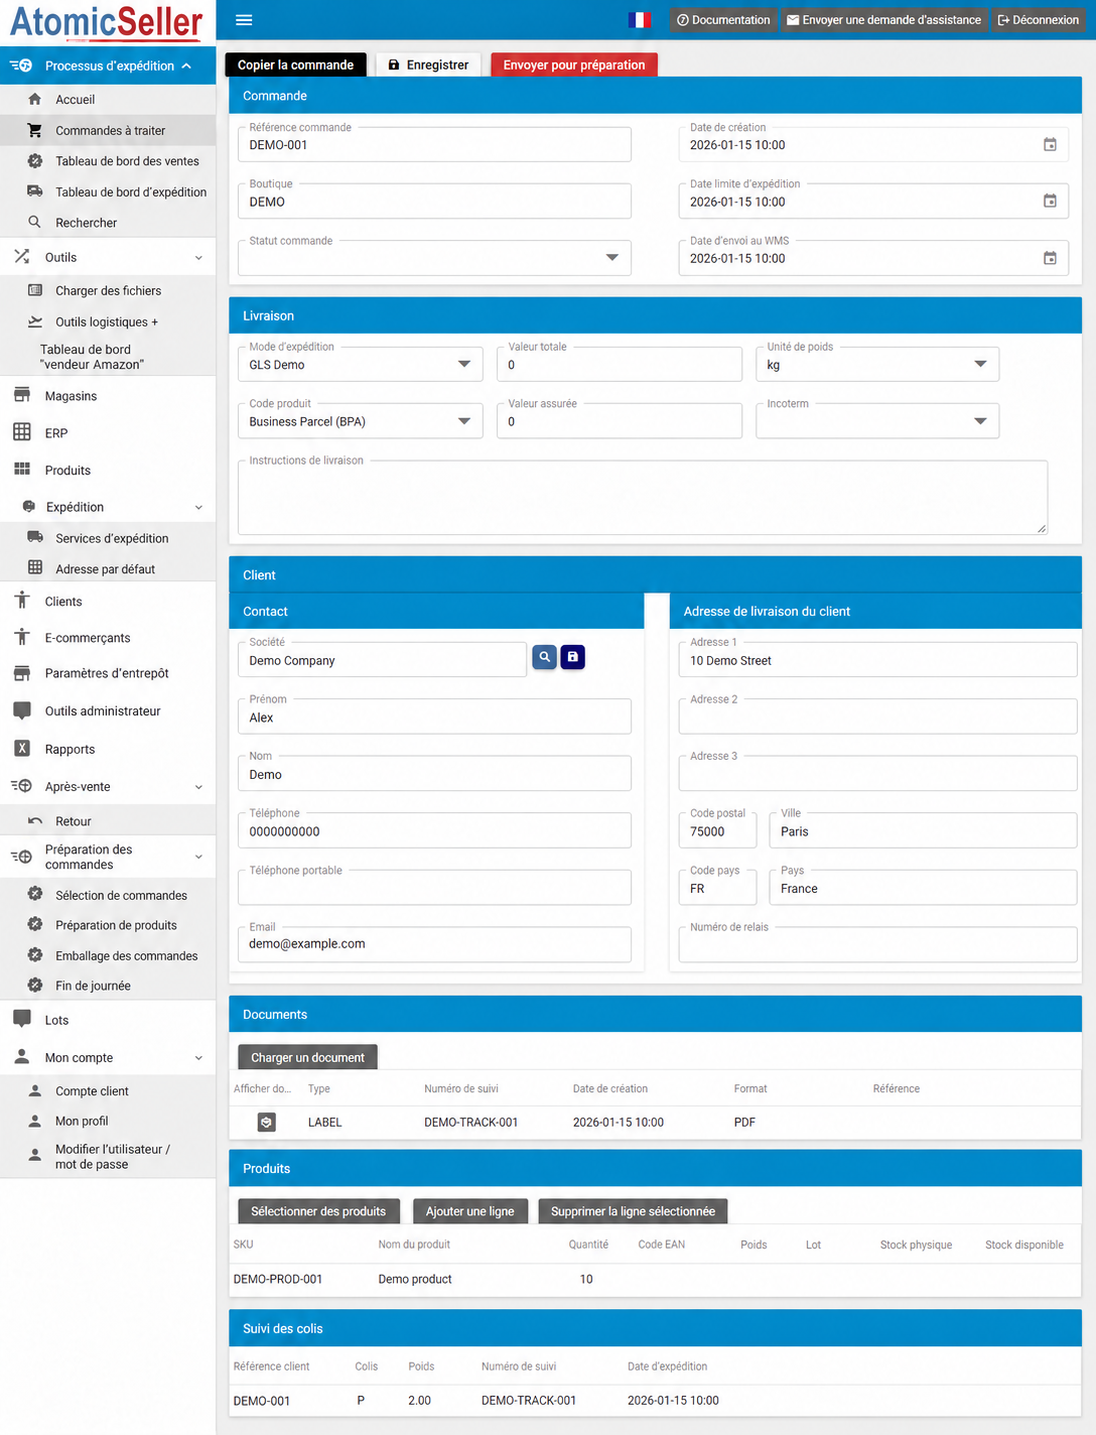Click the Clients person icon

[x=22, y=601]
